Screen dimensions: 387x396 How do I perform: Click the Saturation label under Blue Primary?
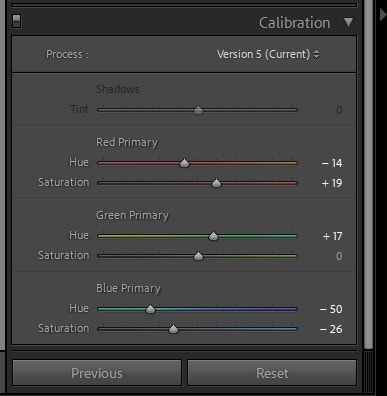pos(63,328)
